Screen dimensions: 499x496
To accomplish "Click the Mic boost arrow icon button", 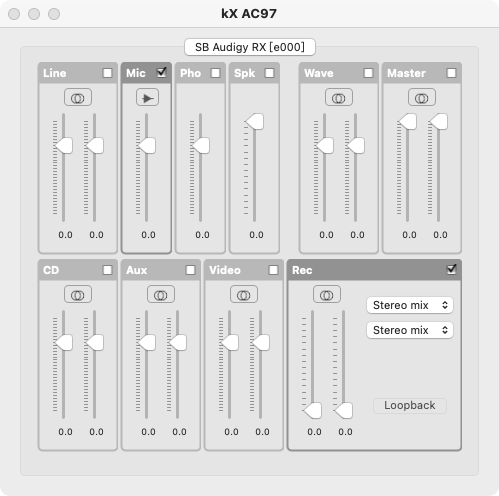I will click(x=147, y=97).
